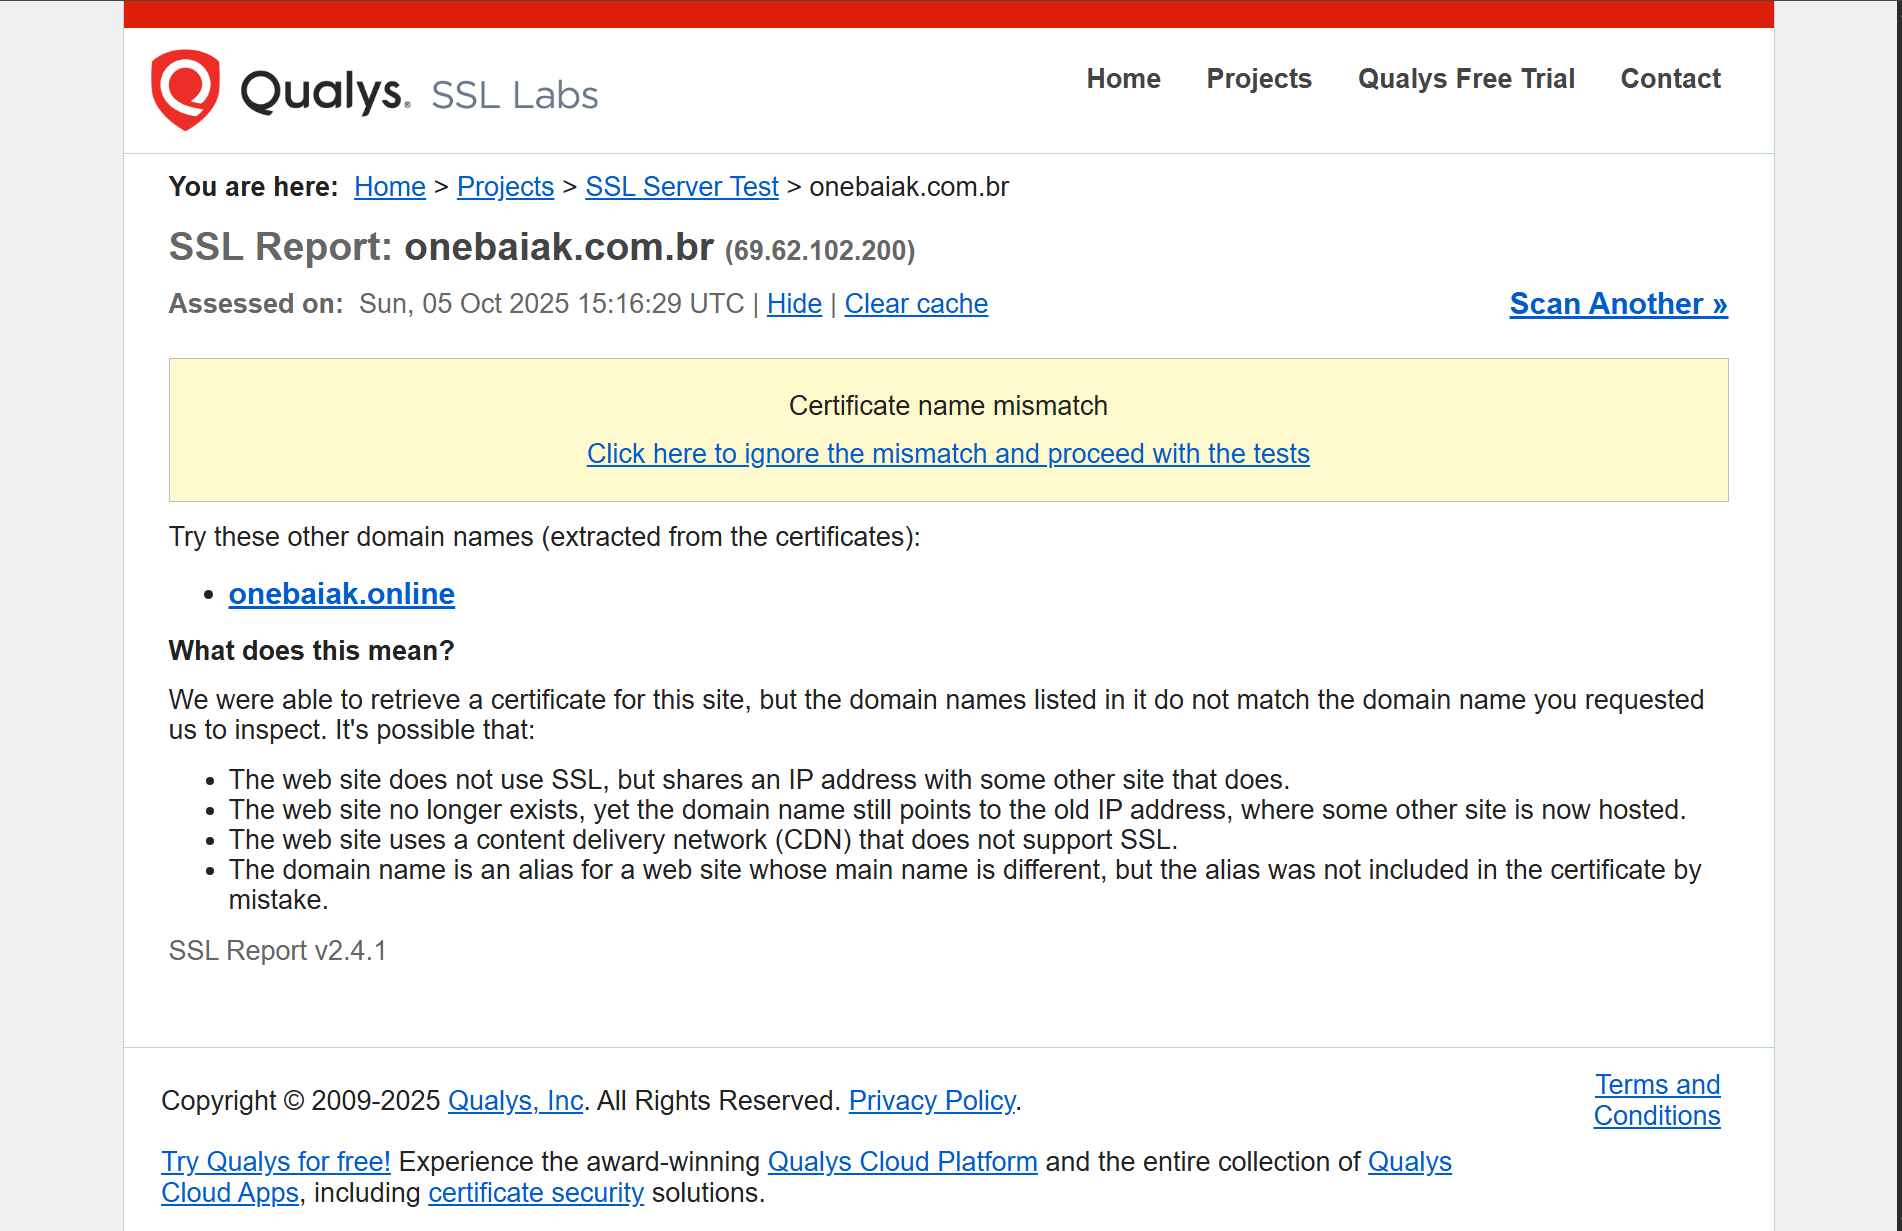Hide this report using the Hide link

794,304
